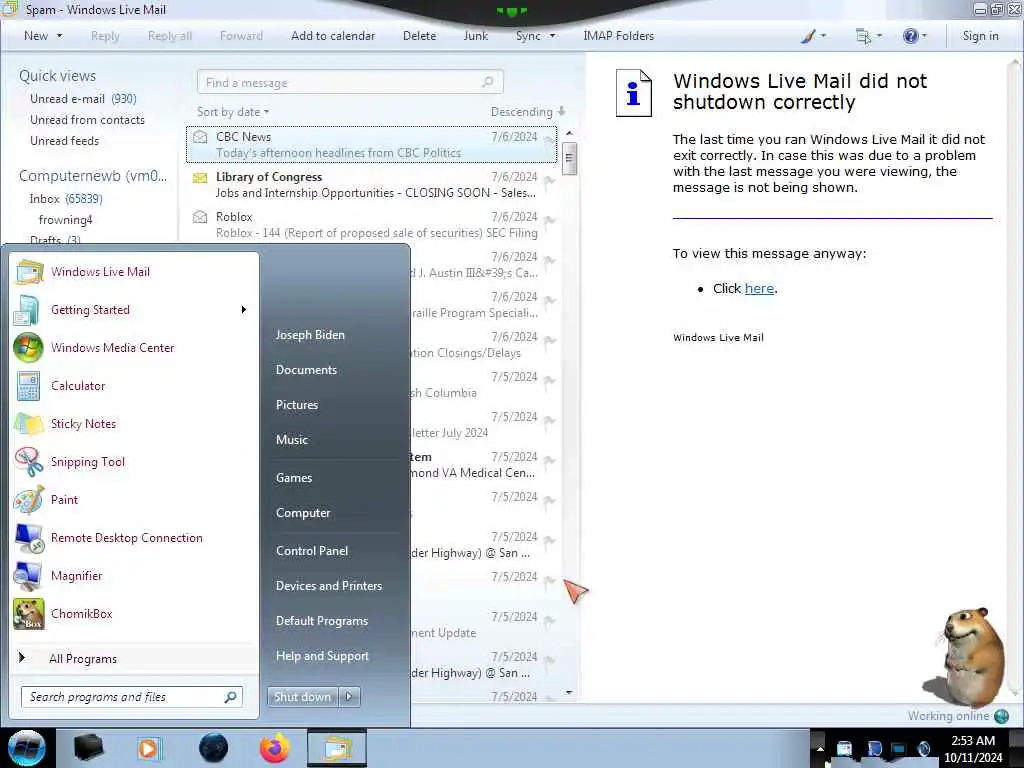Click Delete in the toolbar
The height and width of the screenshot is (768, 1024).
[419, 36]
